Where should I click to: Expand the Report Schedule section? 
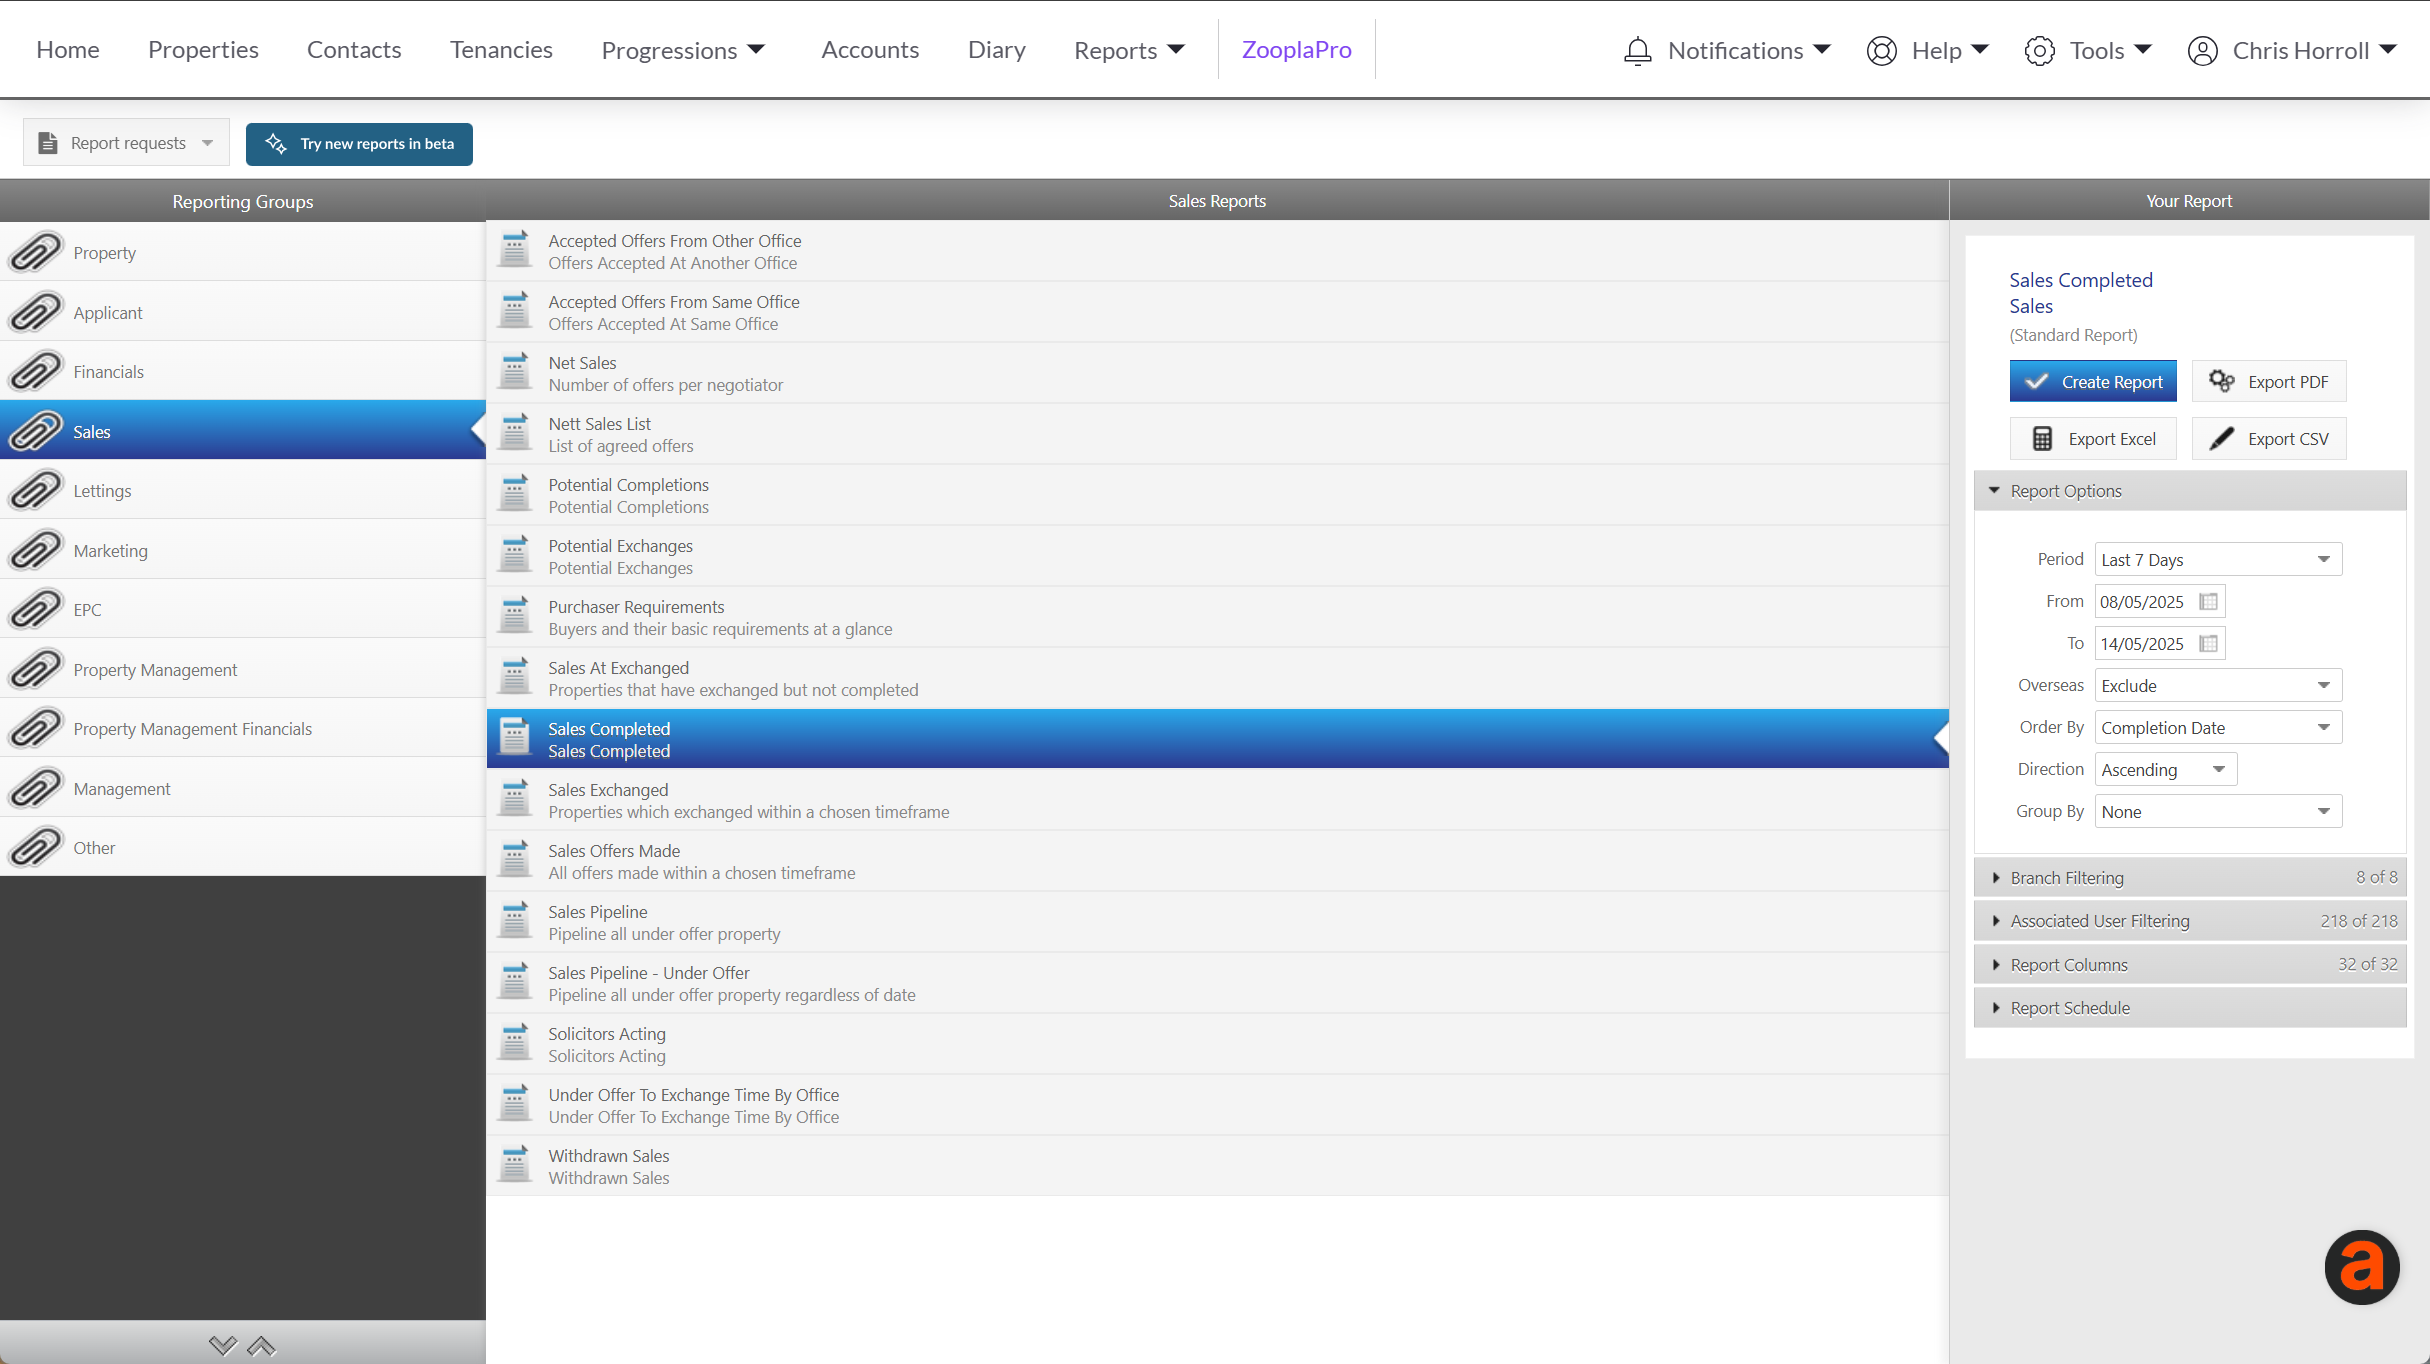(2189, 1007)
